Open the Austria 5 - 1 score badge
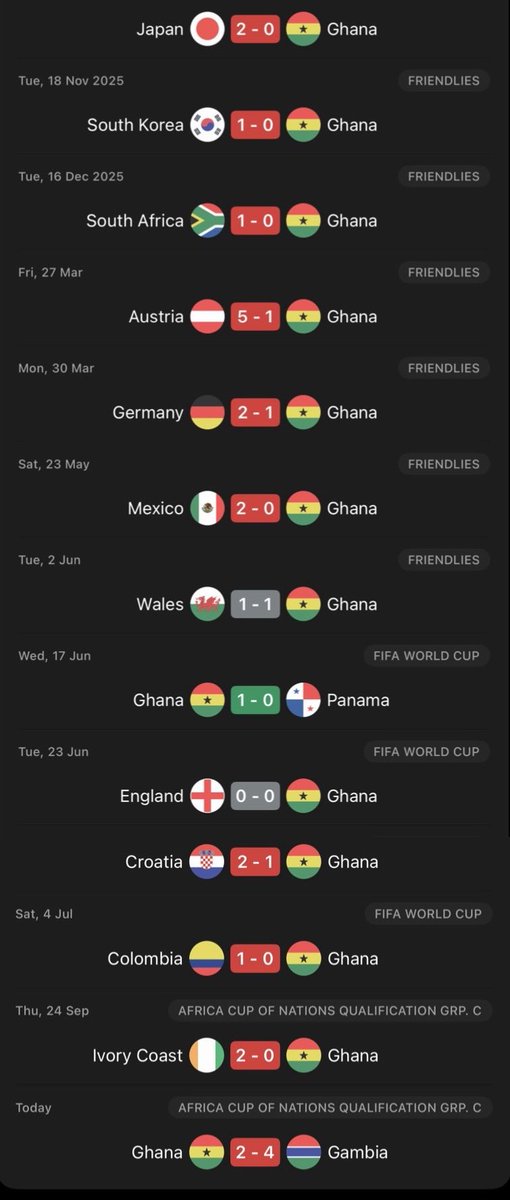This screenshot has width=510, height=1200. (x=255, y=317)
